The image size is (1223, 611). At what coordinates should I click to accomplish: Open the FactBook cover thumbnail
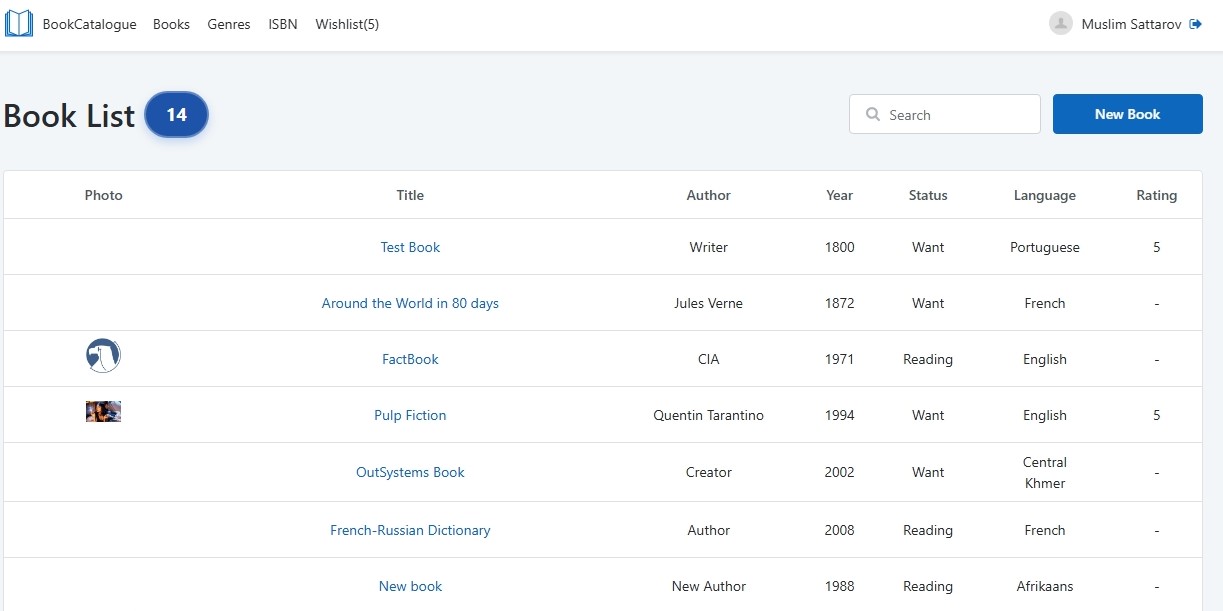pos(103,355)
